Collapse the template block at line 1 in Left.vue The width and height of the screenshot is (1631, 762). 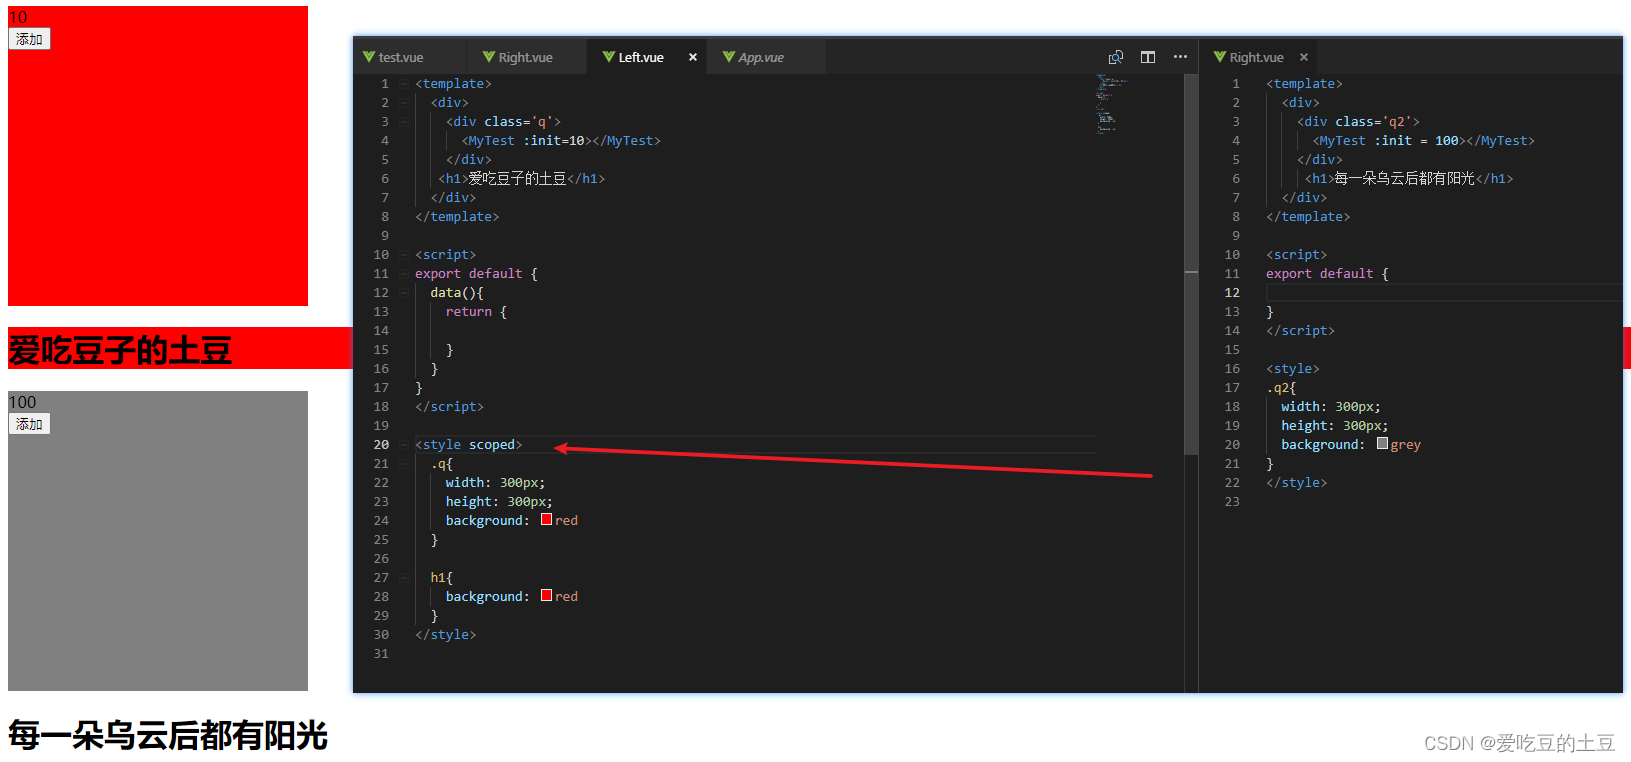tap(404, 84)
